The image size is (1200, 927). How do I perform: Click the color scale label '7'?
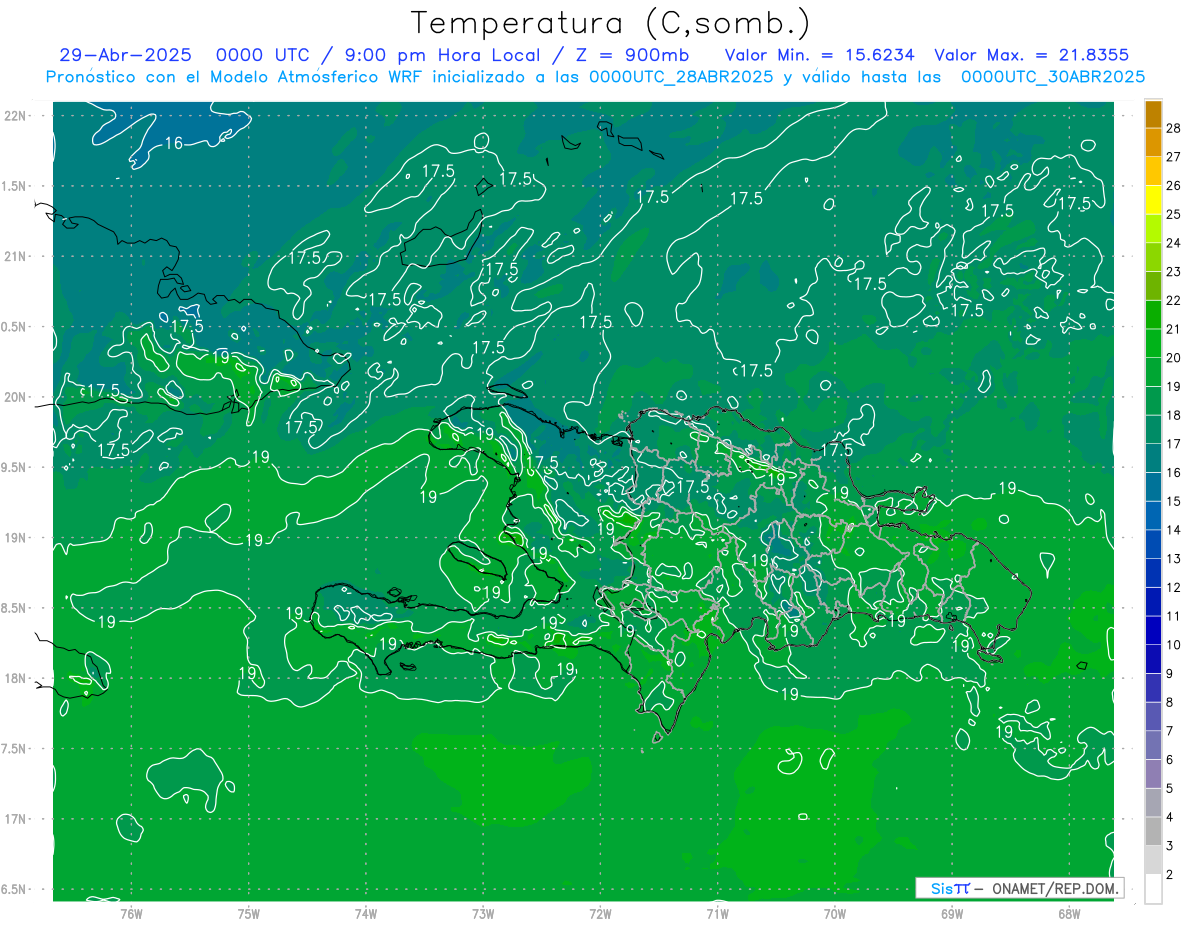[x=1170, y=731]
